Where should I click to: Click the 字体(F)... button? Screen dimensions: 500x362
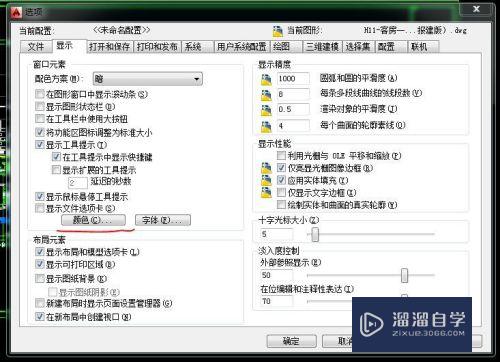coord(163,220)
